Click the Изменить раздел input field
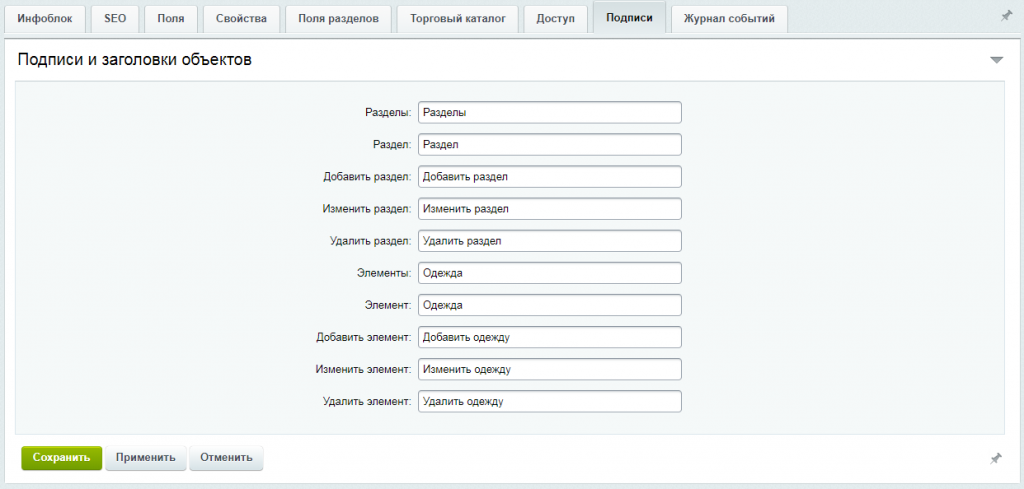This screenshot has height=489, width=1024. tap(550, 209)
